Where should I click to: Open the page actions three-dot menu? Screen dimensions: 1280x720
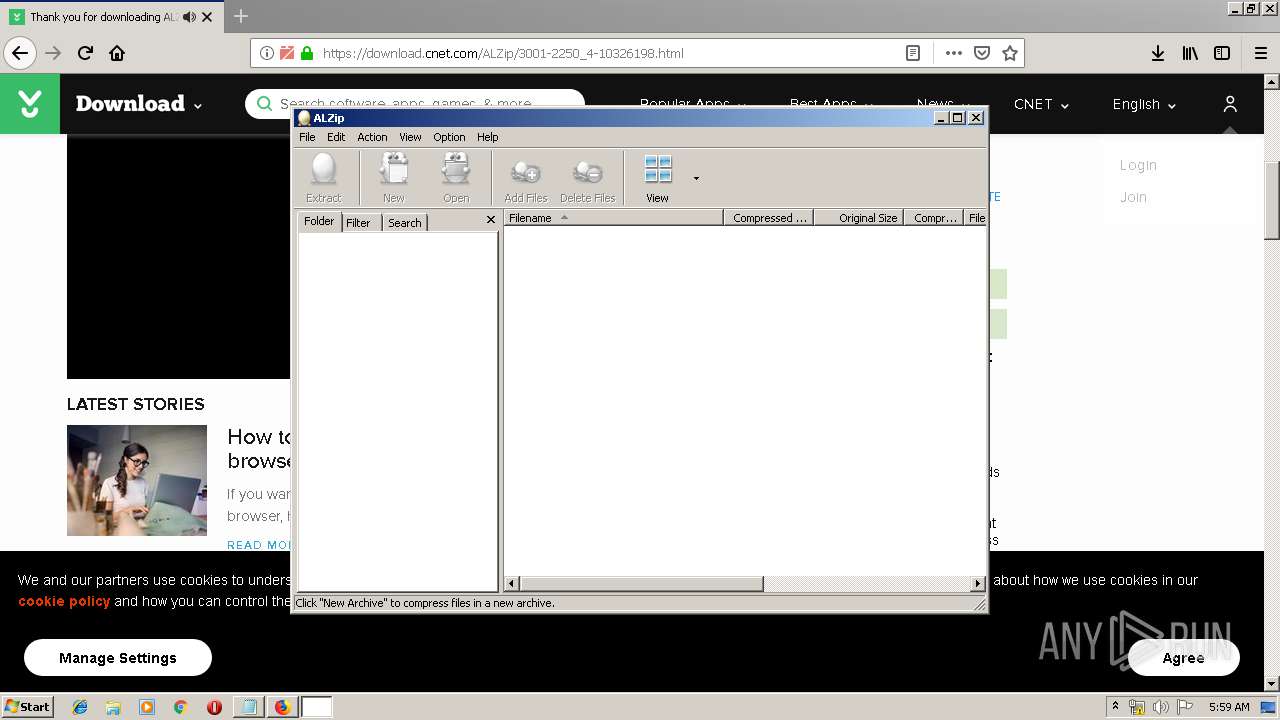pyautogui.click(x=954, y=53)
